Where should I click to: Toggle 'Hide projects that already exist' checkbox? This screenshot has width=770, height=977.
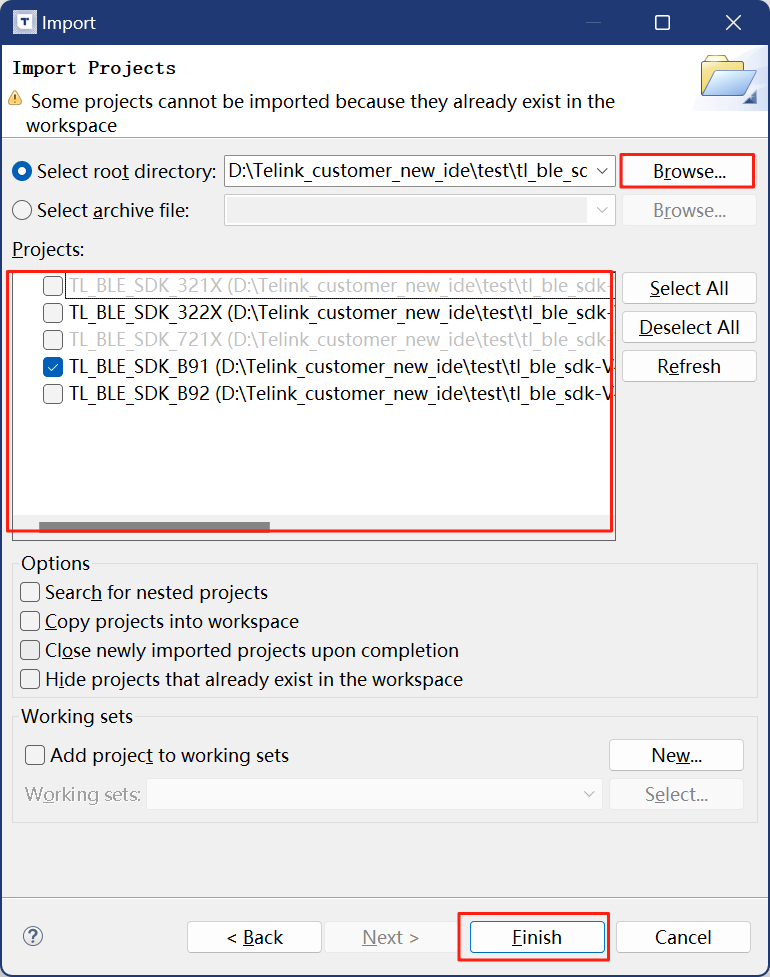coord(31,679)
